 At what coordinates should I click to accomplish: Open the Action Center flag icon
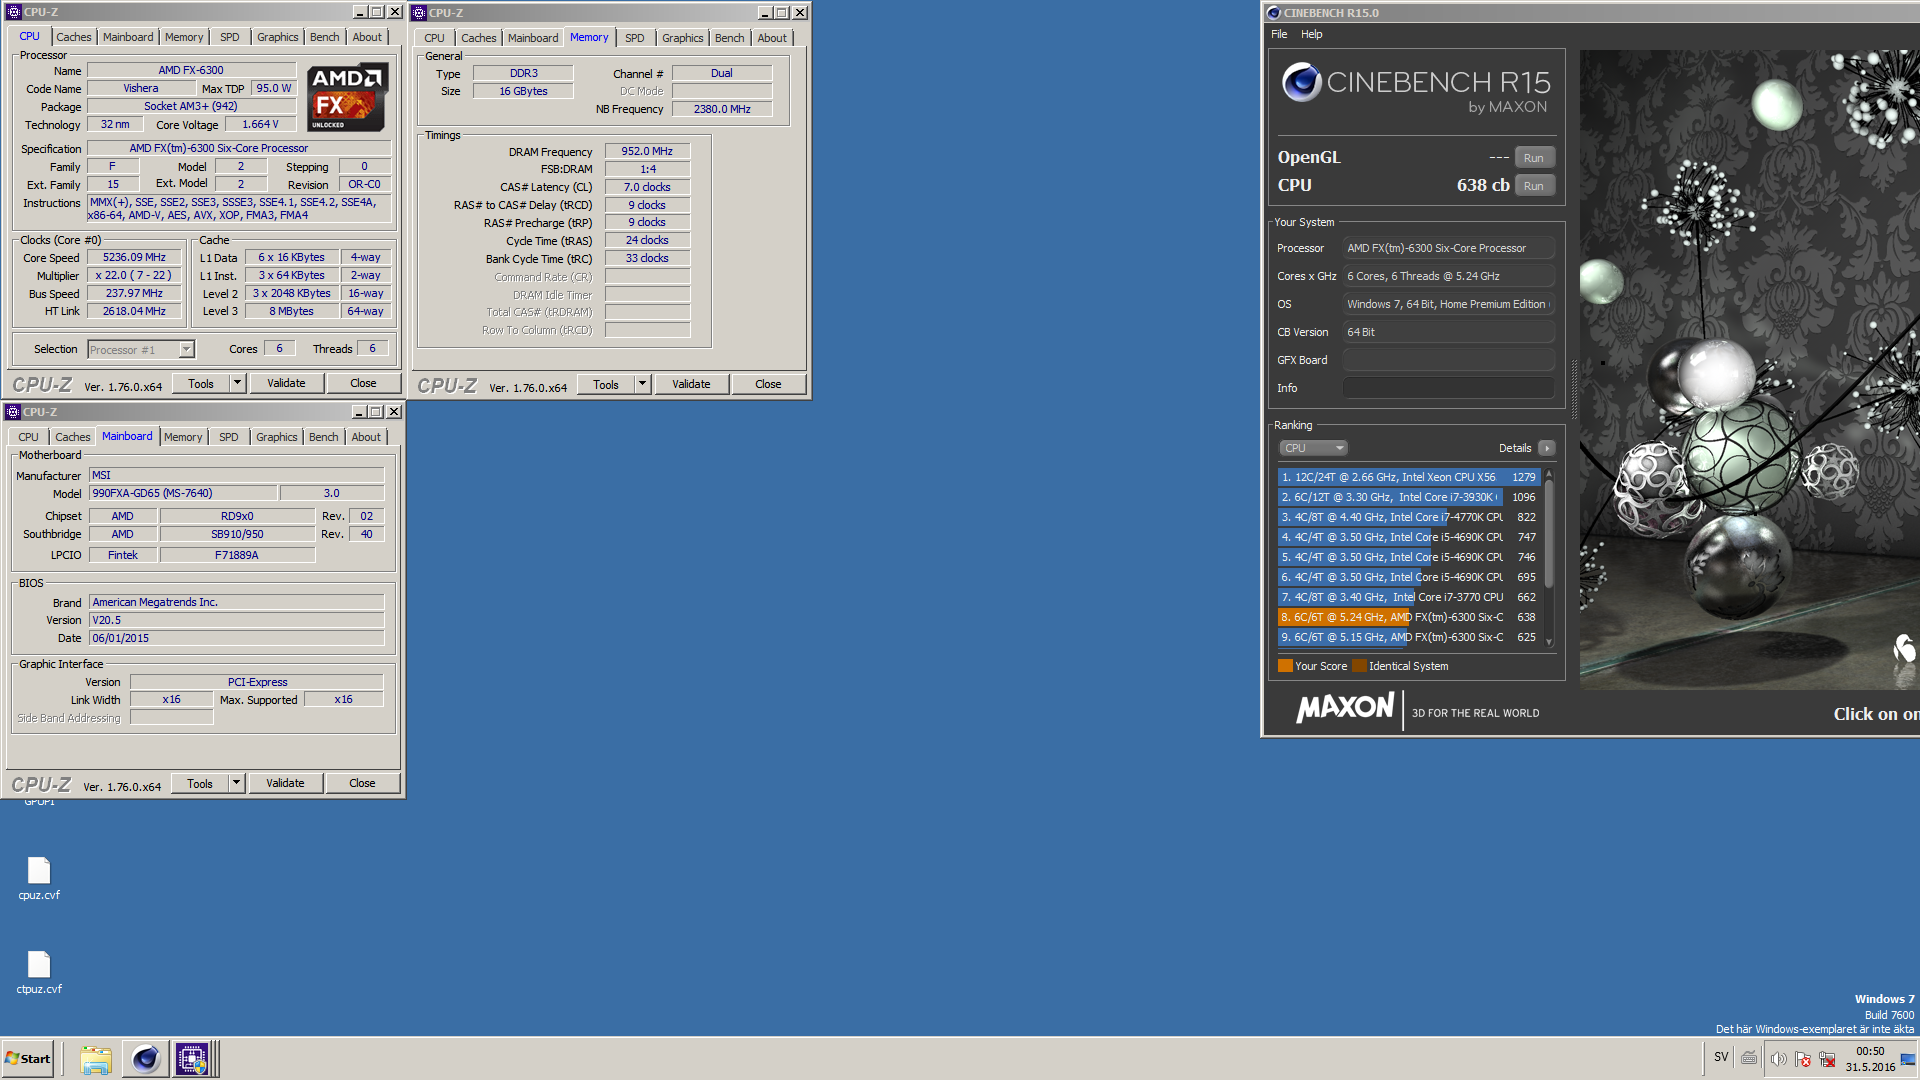point(1803,1058)
